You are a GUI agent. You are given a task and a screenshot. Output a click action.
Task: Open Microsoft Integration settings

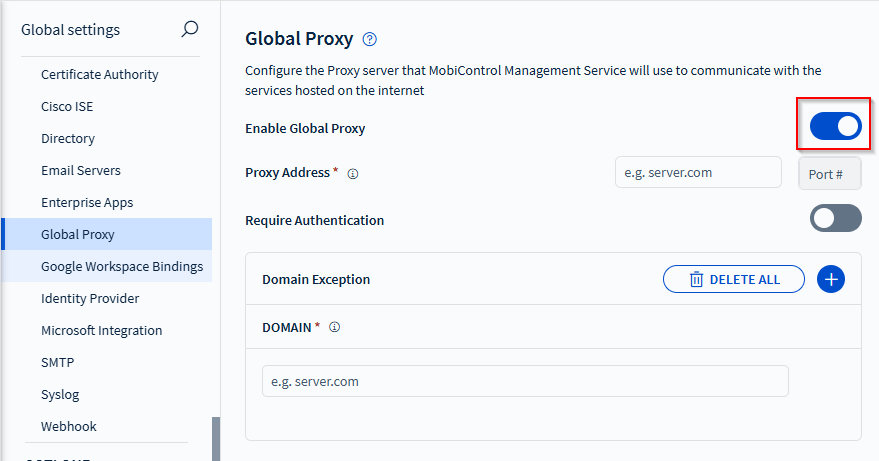pos(101,330)
